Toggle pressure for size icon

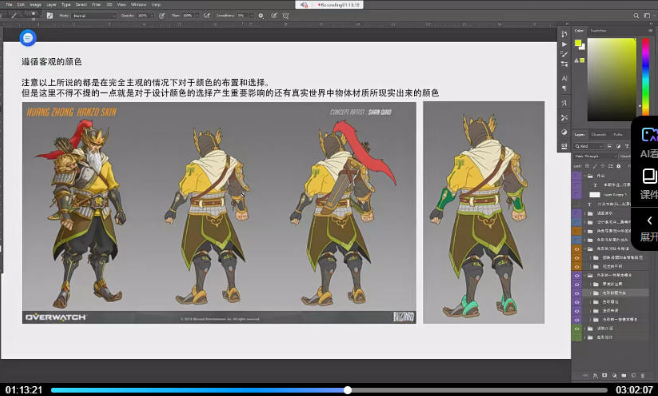point(274,16)
